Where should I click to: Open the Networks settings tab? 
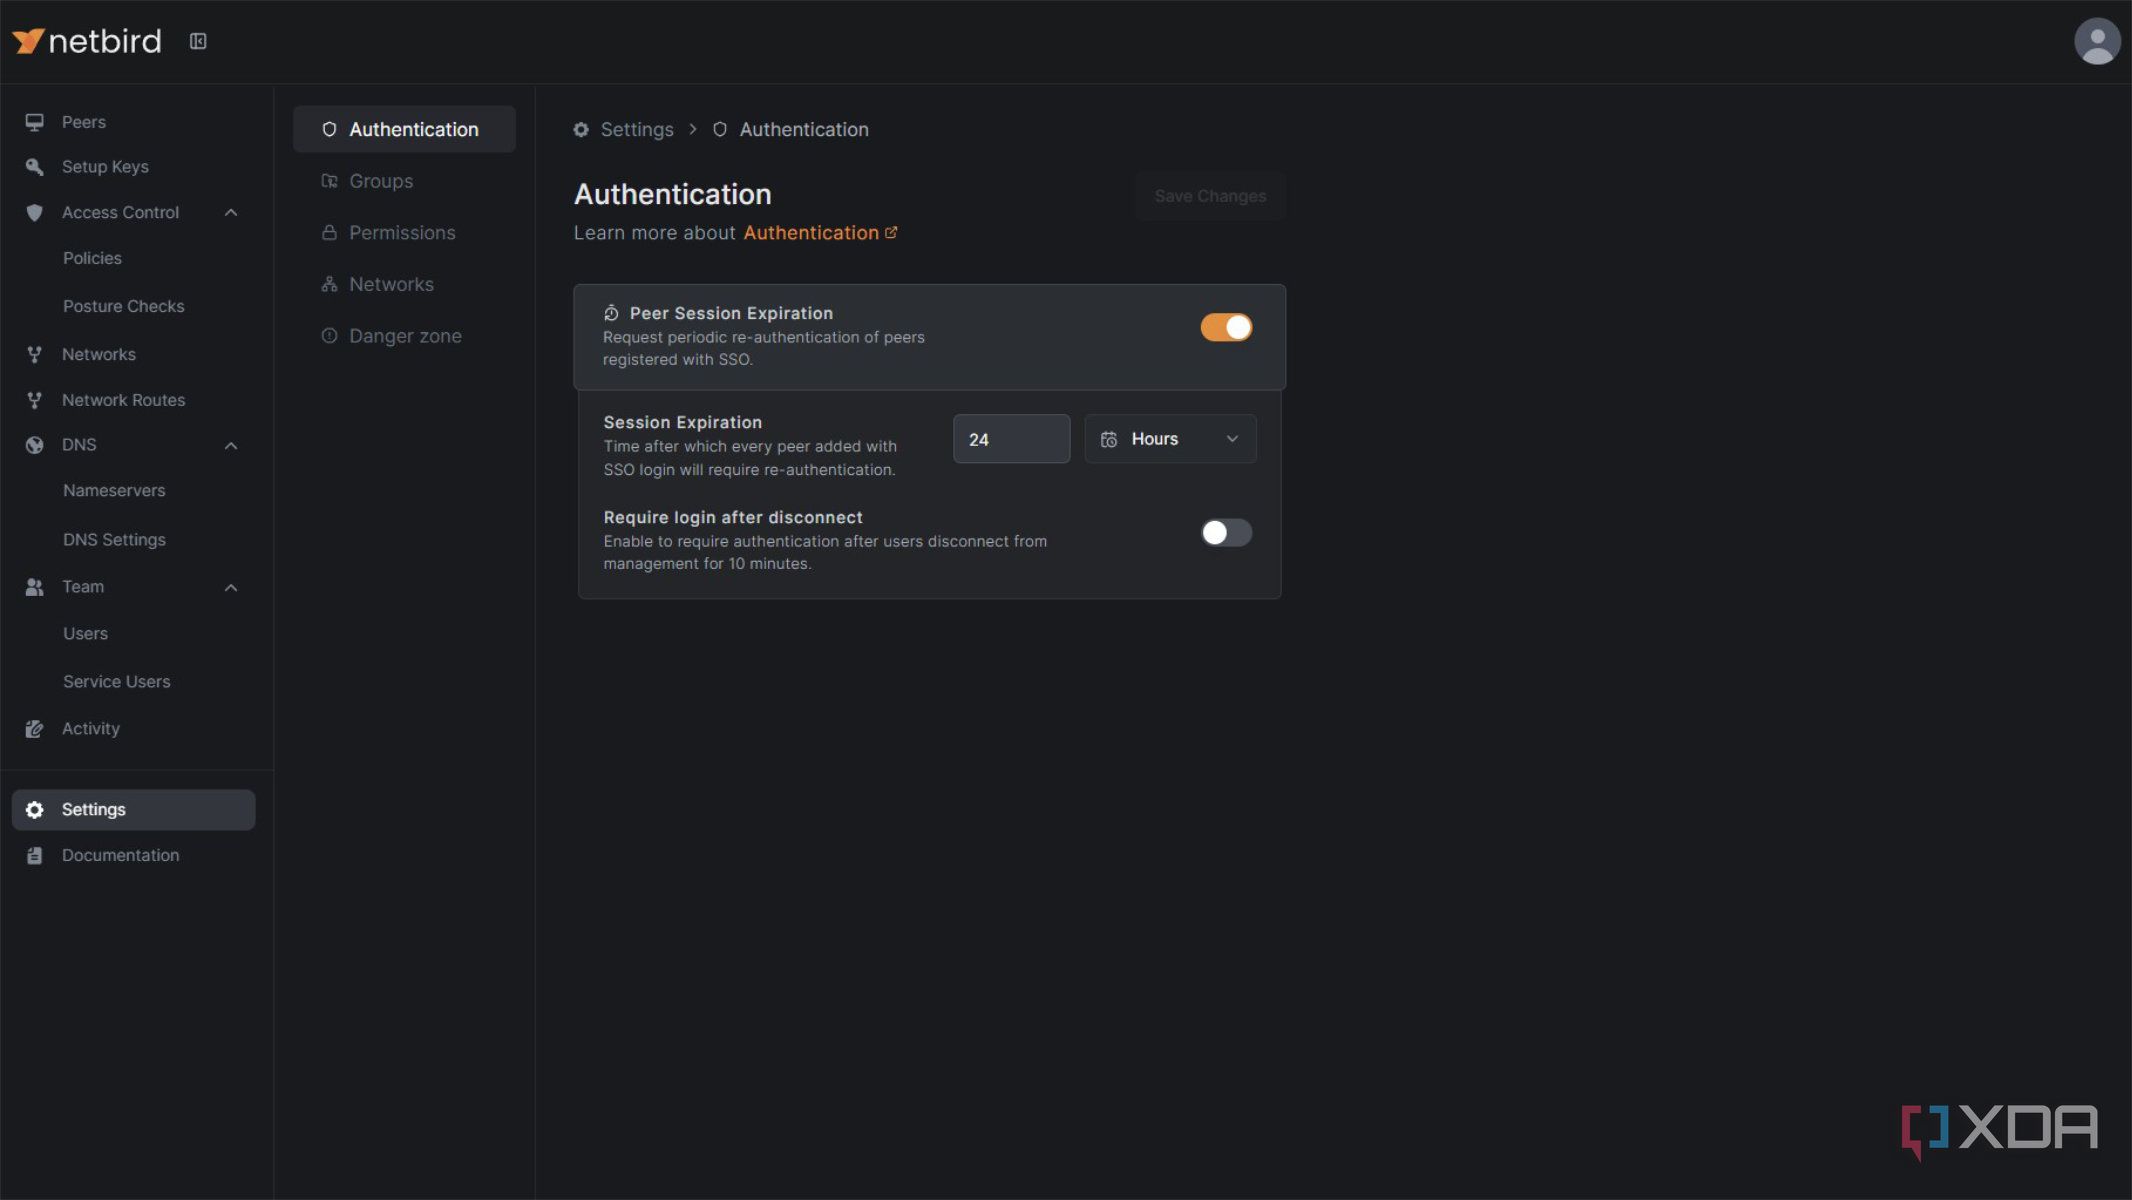[404, 284]
